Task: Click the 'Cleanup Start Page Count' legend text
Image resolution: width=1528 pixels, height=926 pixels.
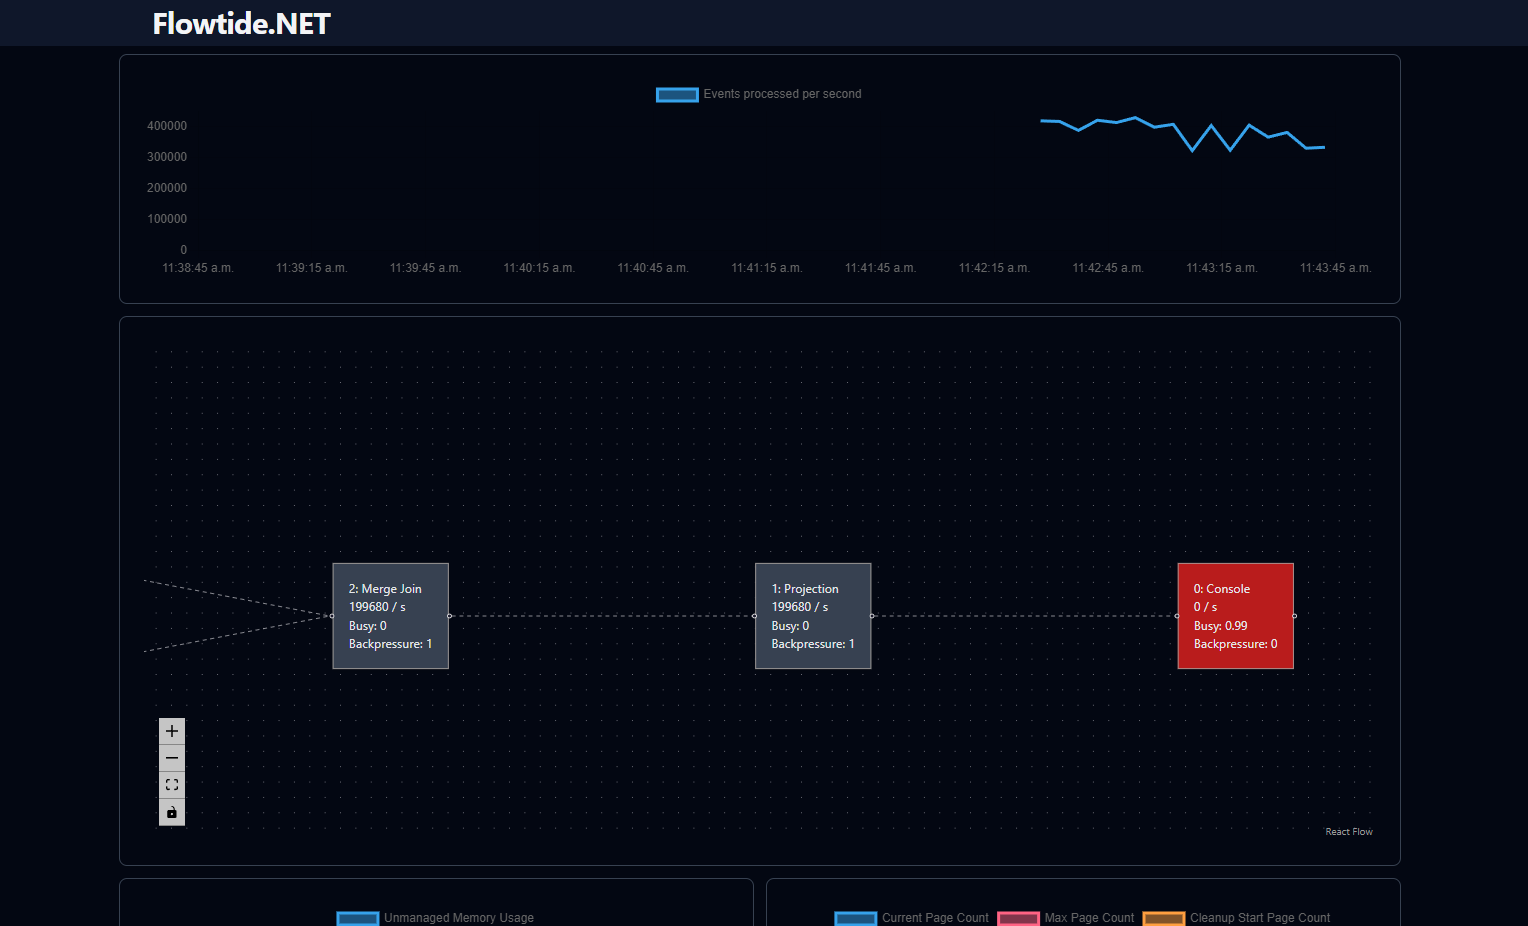Action: point(1260,918)
